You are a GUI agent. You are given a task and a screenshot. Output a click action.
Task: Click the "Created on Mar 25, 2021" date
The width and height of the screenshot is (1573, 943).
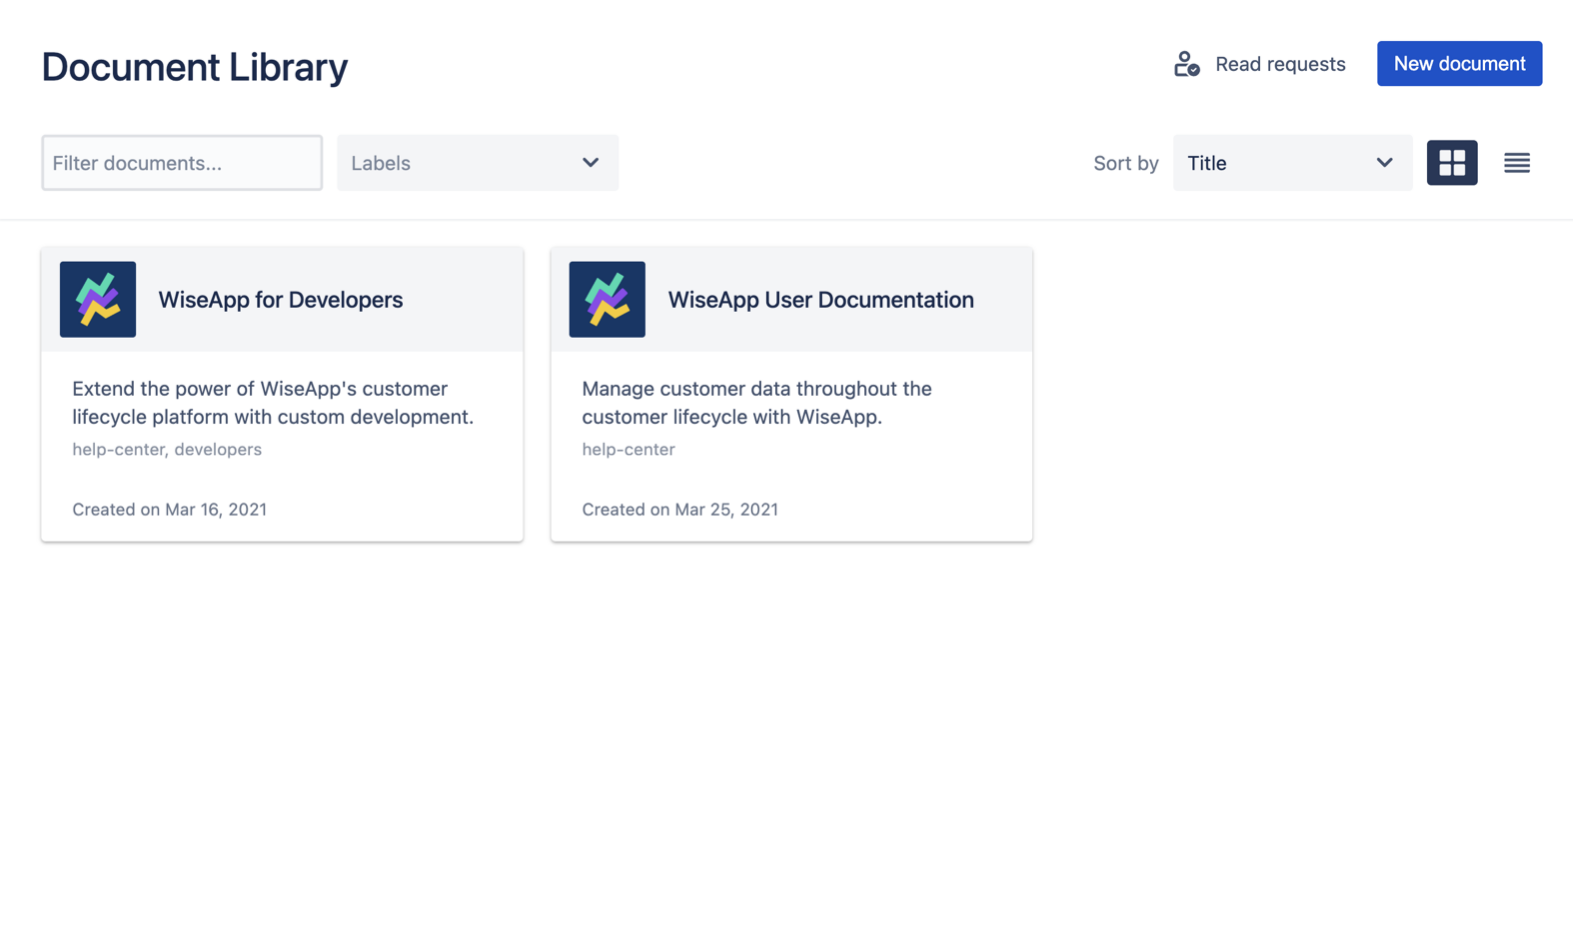coord(679,510)
